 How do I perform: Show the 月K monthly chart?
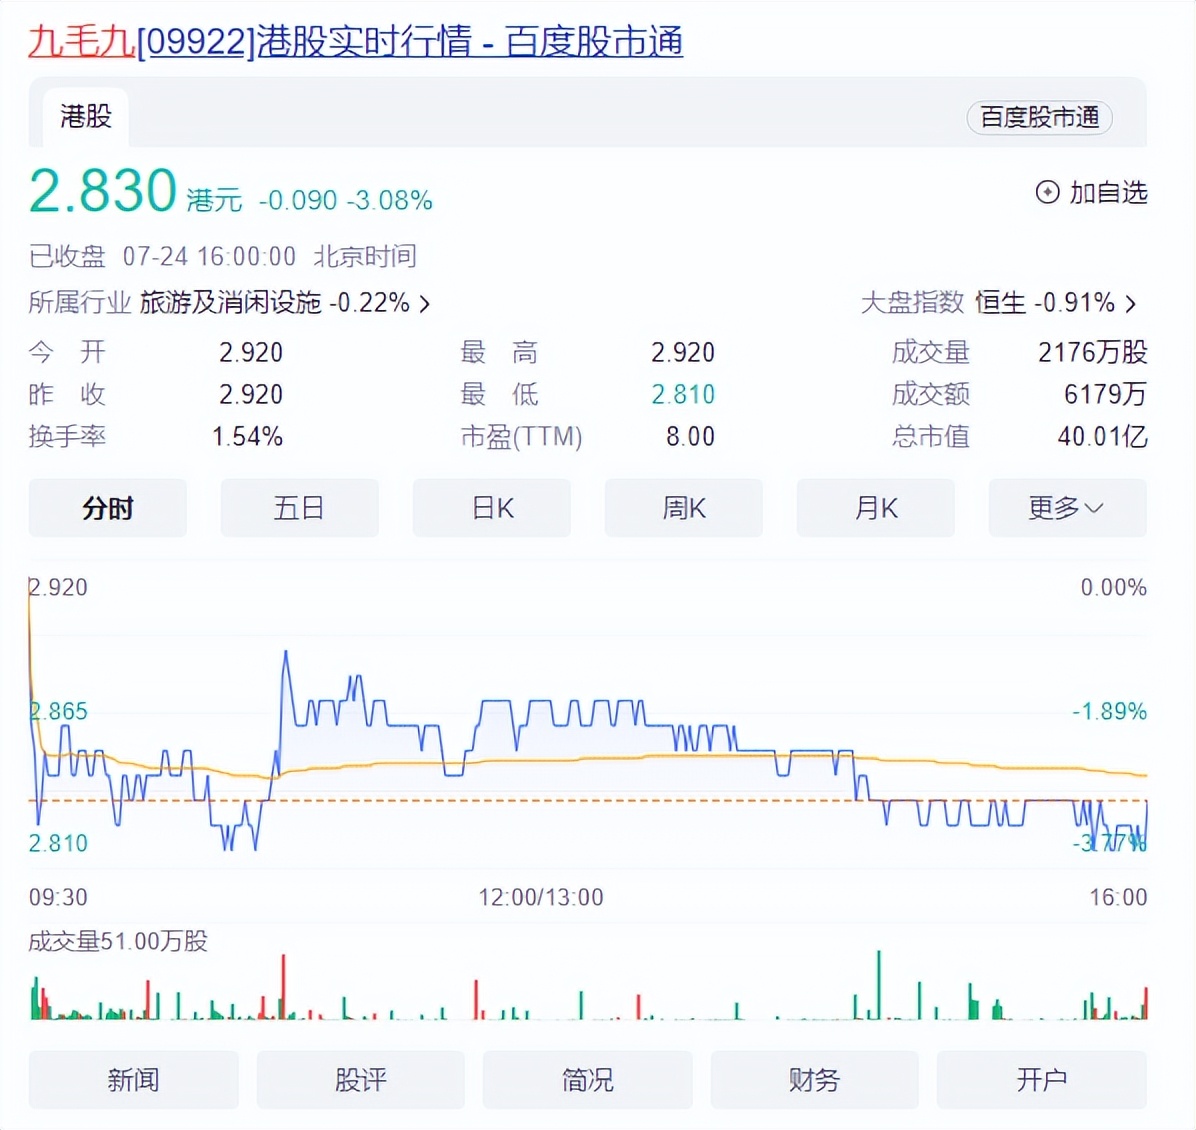pos(876,508)
